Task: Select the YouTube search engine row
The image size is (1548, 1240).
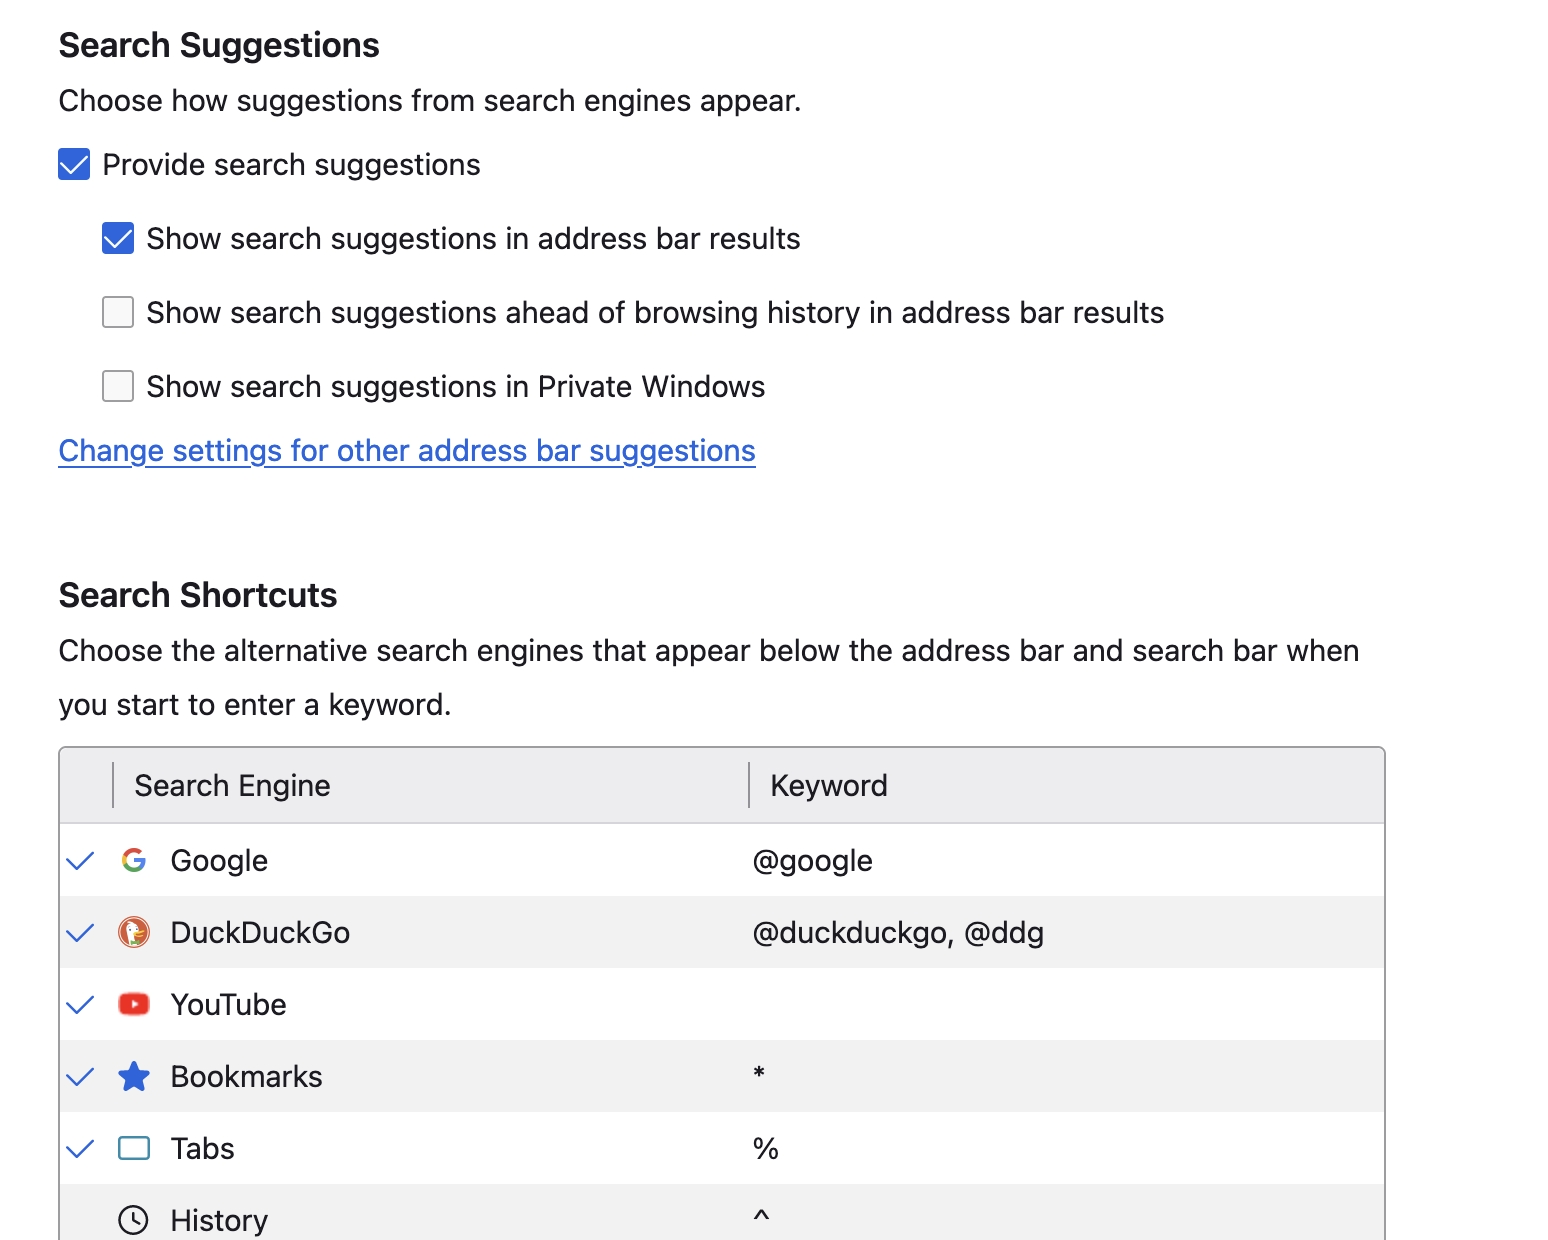Action: click(229, 1004)
